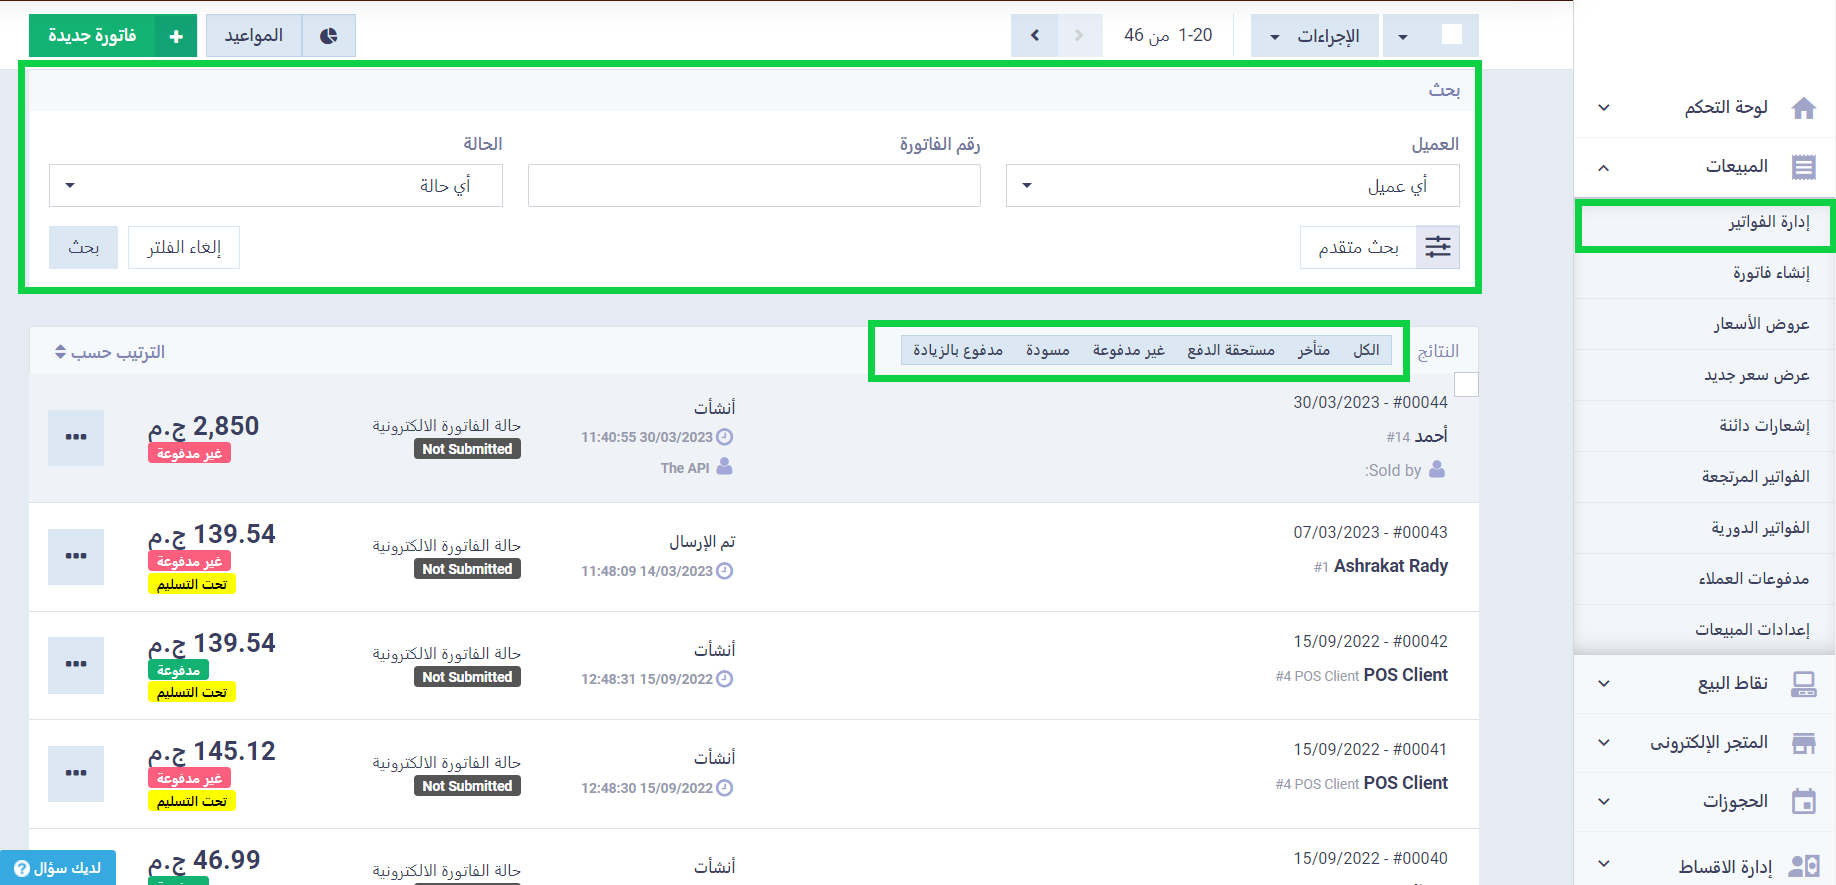This screenshot has width=1836, height=885.
Task: Click the الحجوزات calendar icon
Action: click(1803, 802)
